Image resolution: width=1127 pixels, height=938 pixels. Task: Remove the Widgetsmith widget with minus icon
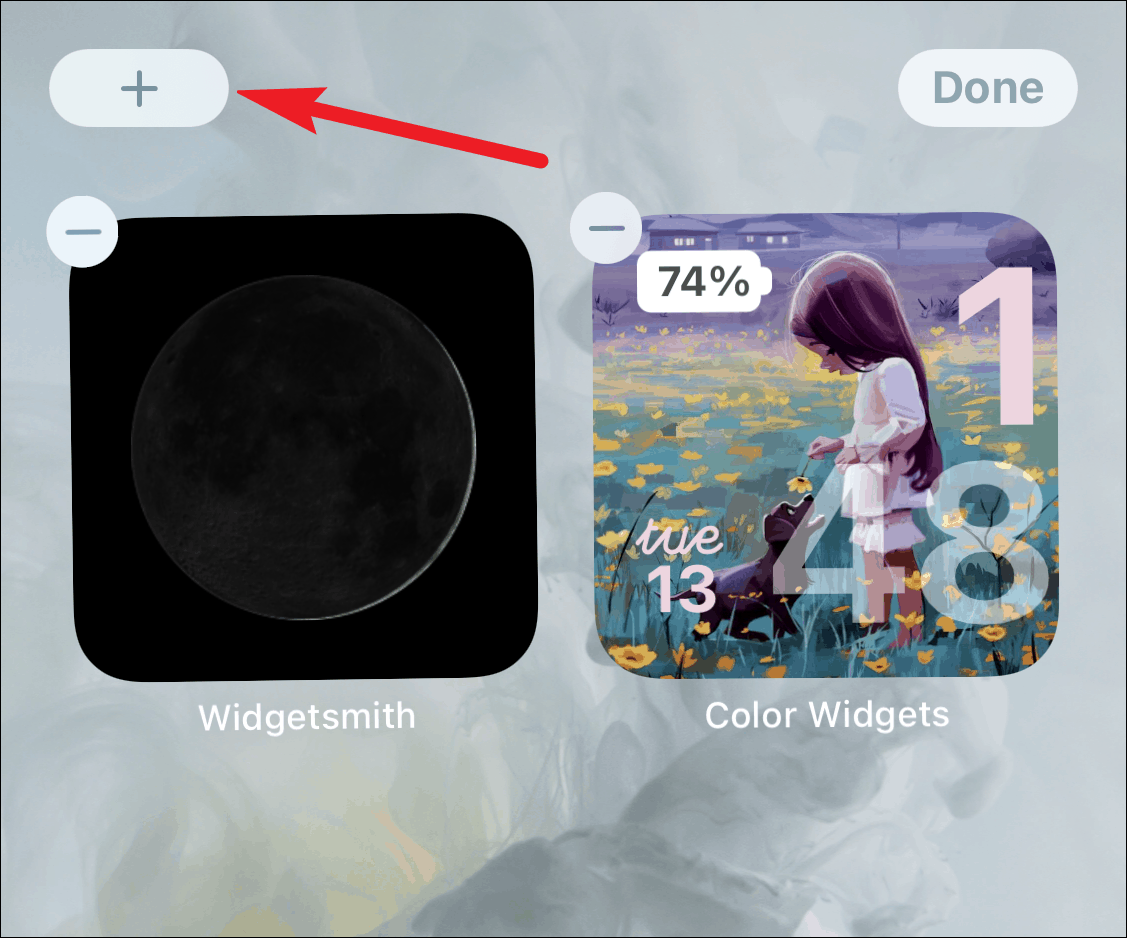pyautogui.click(x=83, y=231)
